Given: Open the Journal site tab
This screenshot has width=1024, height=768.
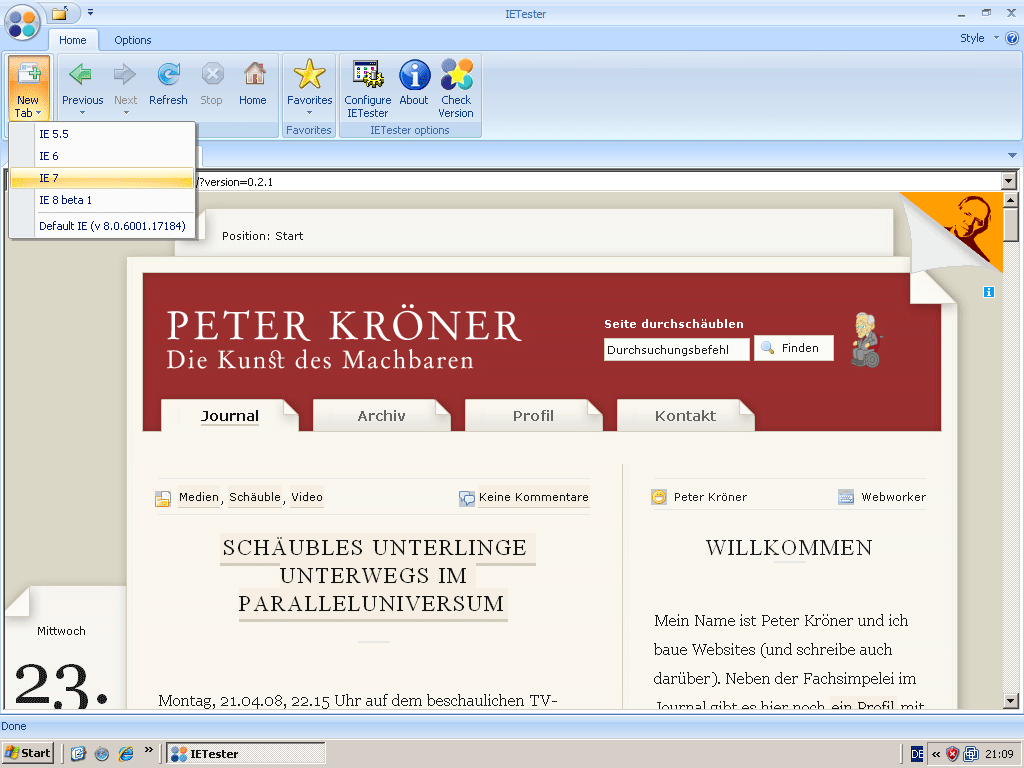Looking at the screenshot, I should coord(230,415).
